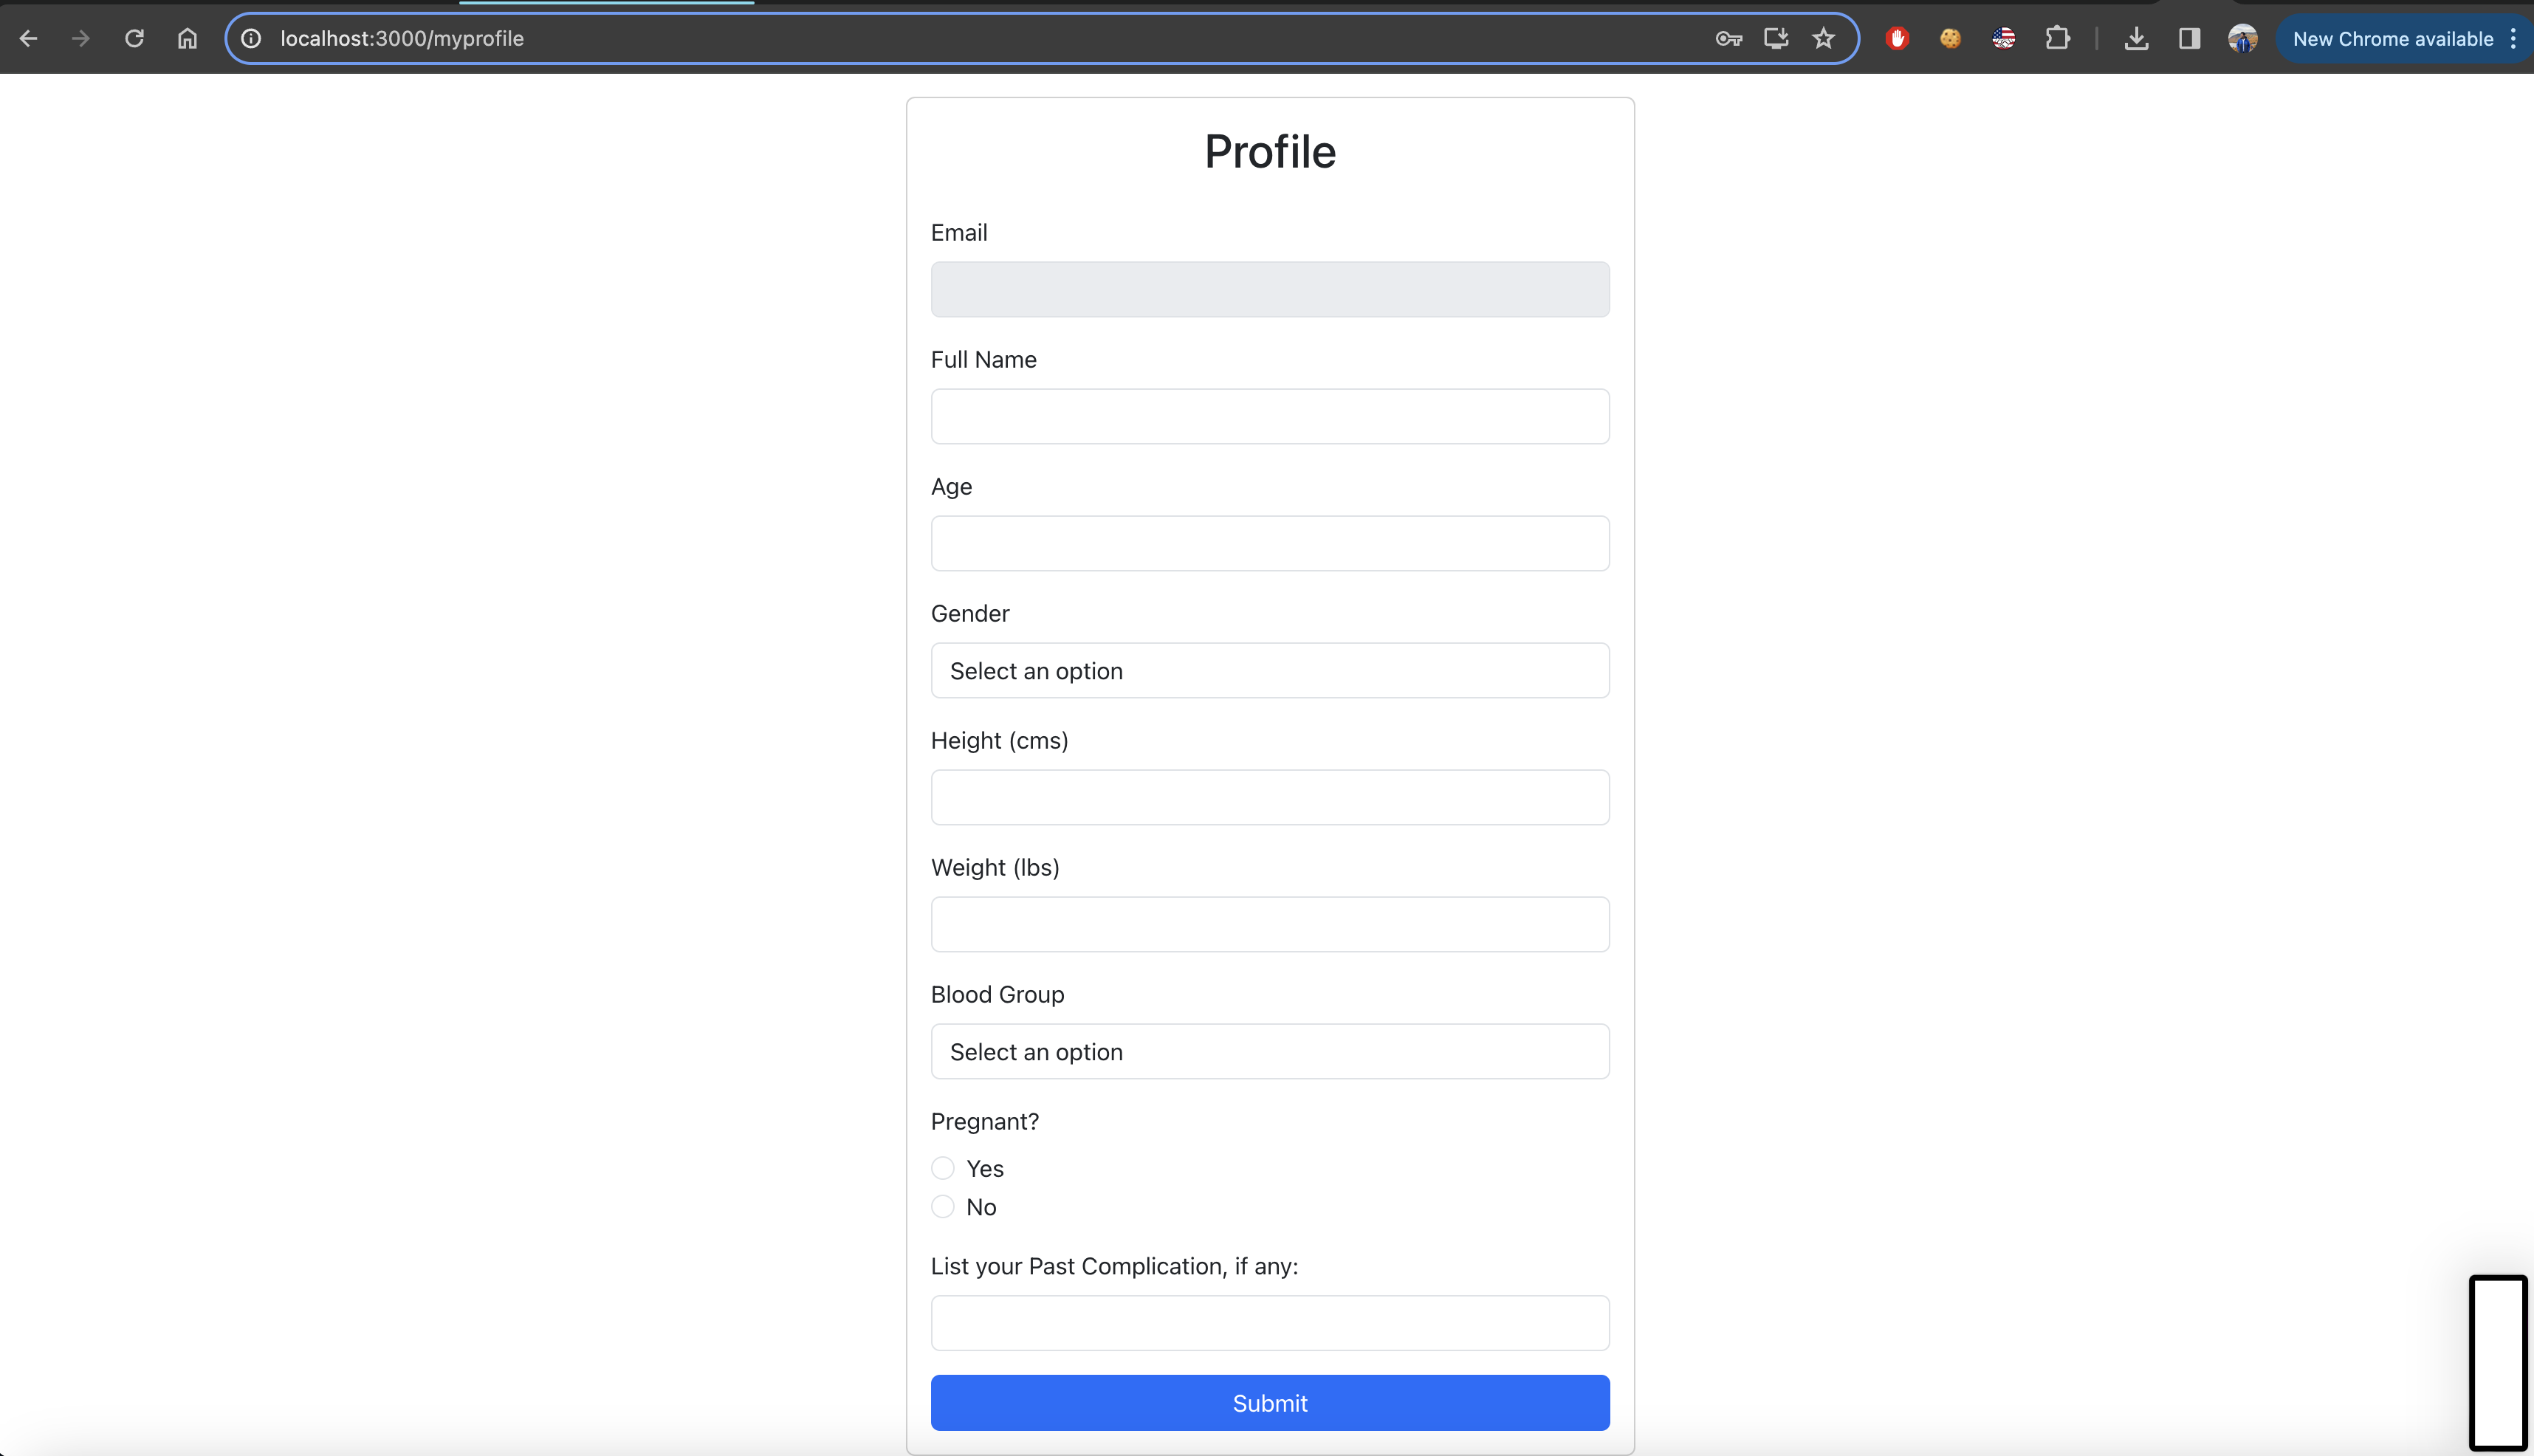Screen dimensions: 2534x1456
Task: Reload the current page
Action: (x=134, y=38)
